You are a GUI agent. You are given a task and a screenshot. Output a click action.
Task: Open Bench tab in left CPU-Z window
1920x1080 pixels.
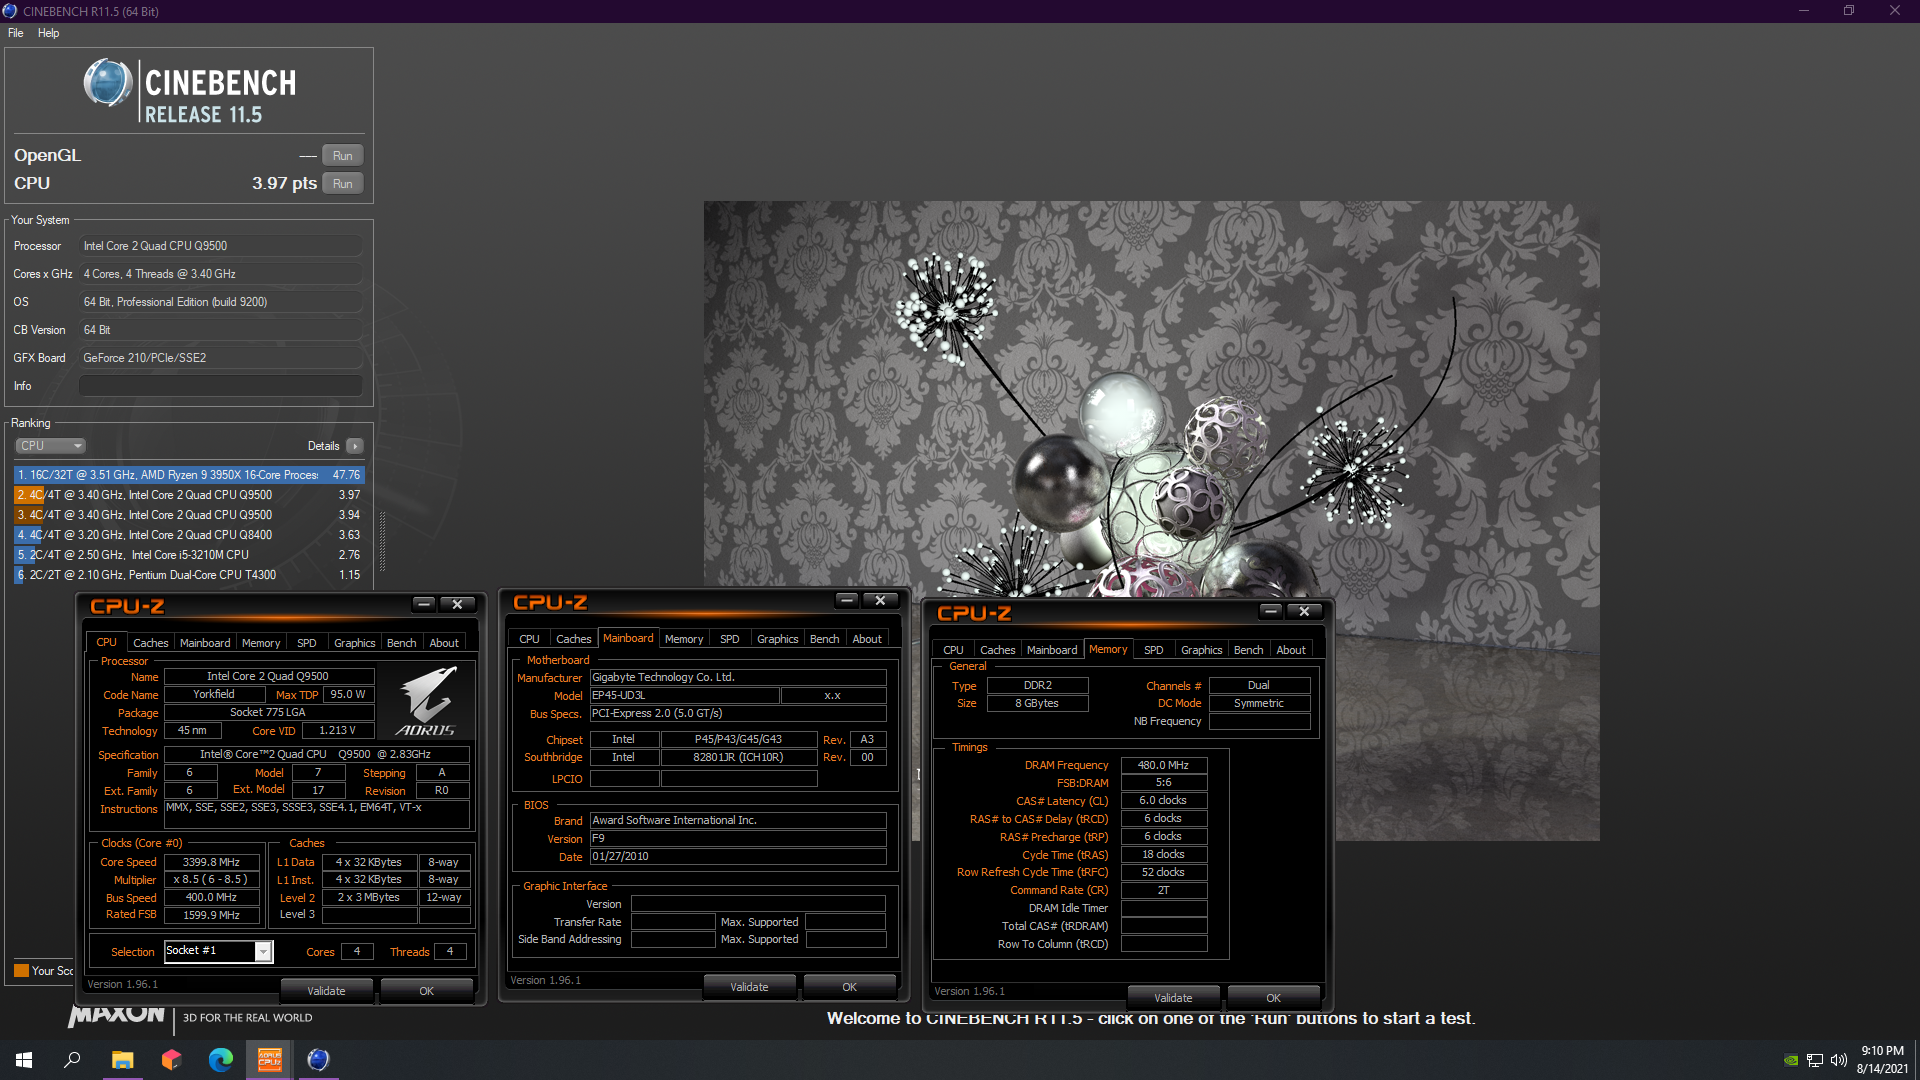[x=402, y=643]
